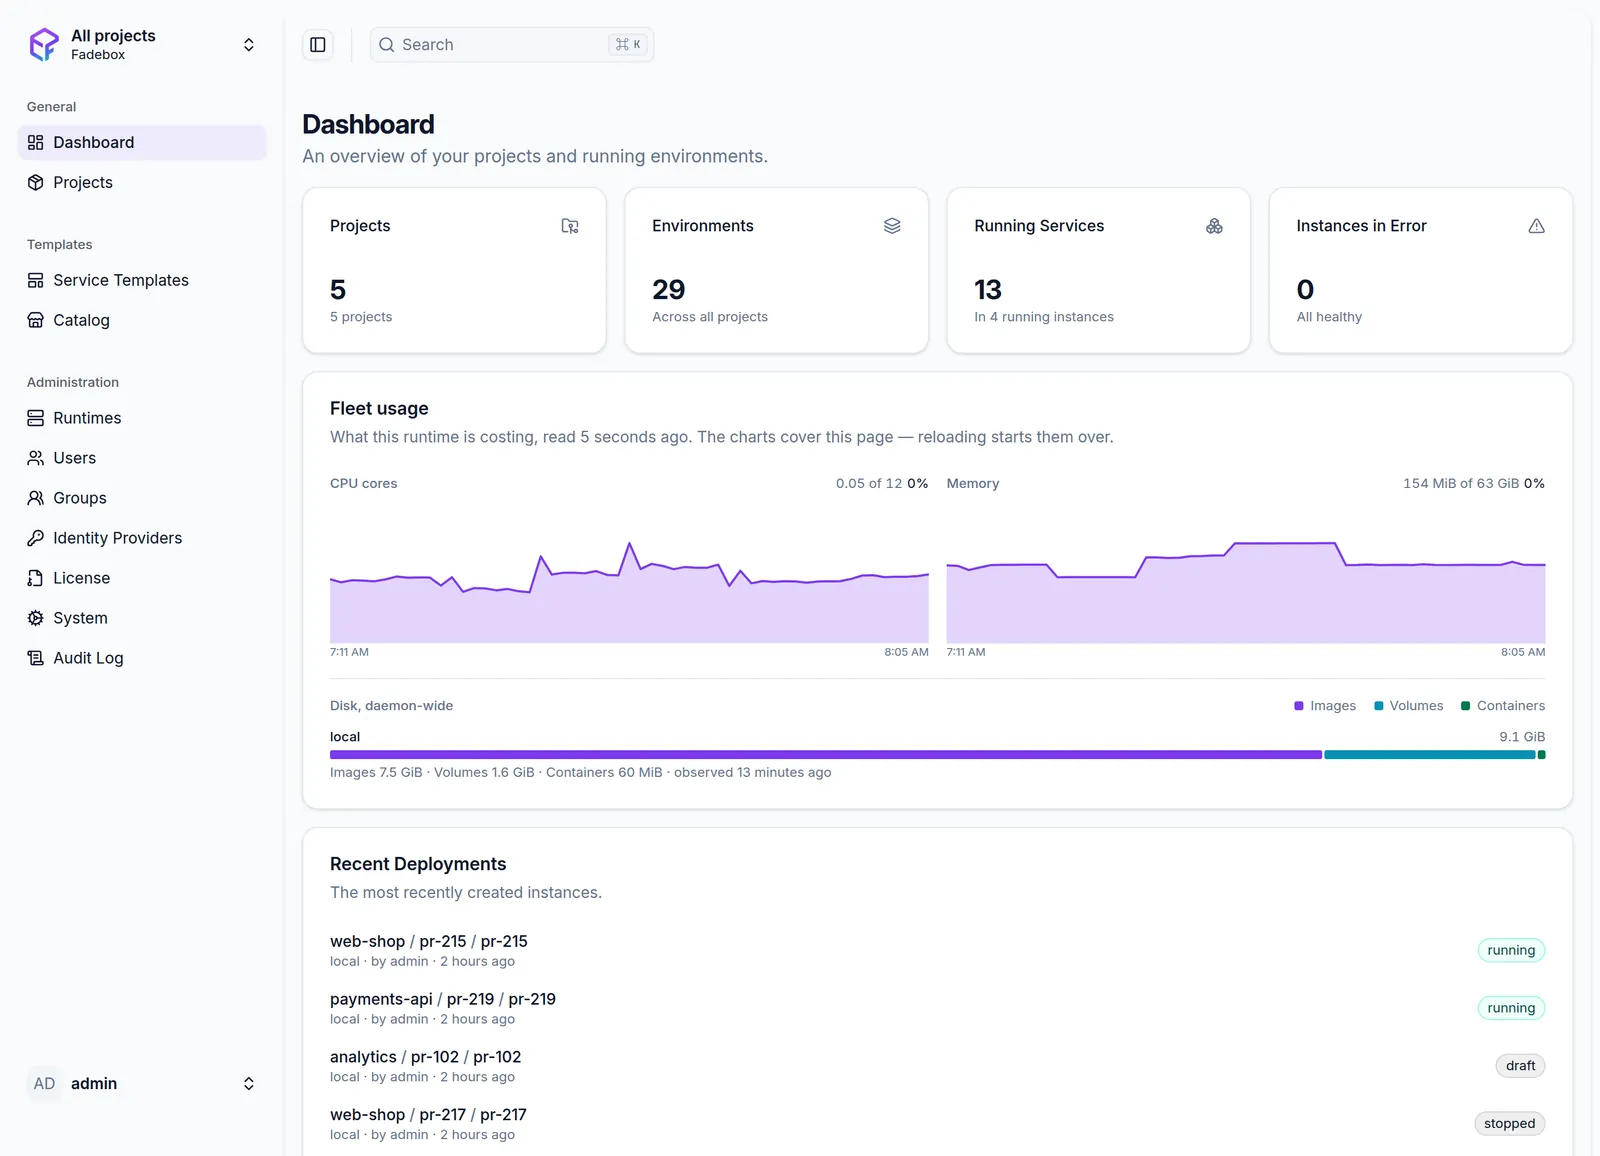Focus the Search input field
Image resolution: width=1600 pixels, height=1156 pixels.
(x=512, y=45)
